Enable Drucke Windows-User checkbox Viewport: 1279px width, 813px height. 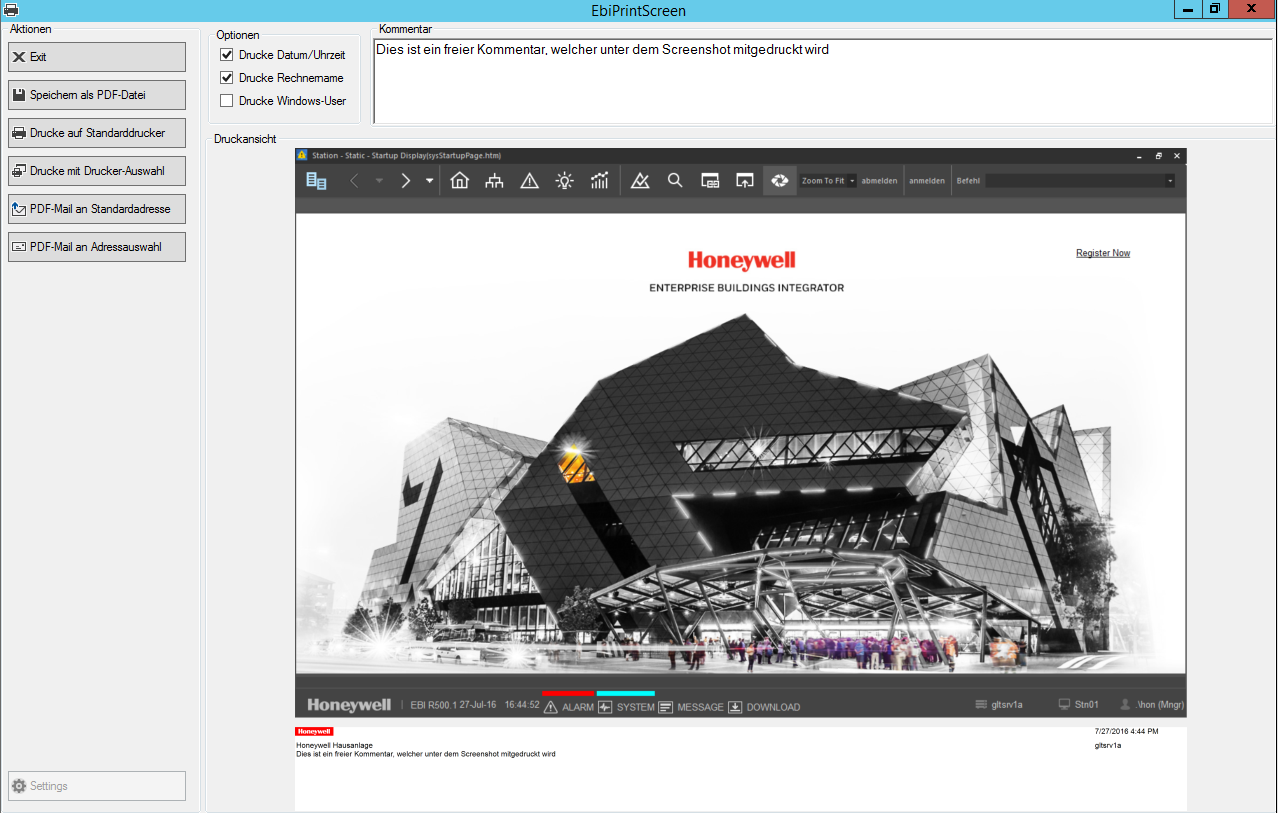226,101
